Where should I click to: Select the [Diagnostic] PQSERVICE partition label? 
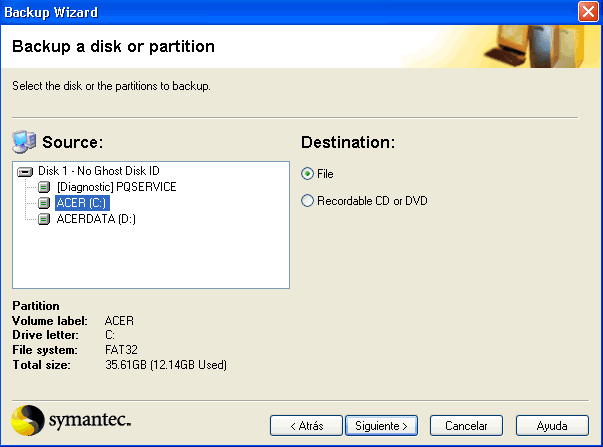pos(116,187)
